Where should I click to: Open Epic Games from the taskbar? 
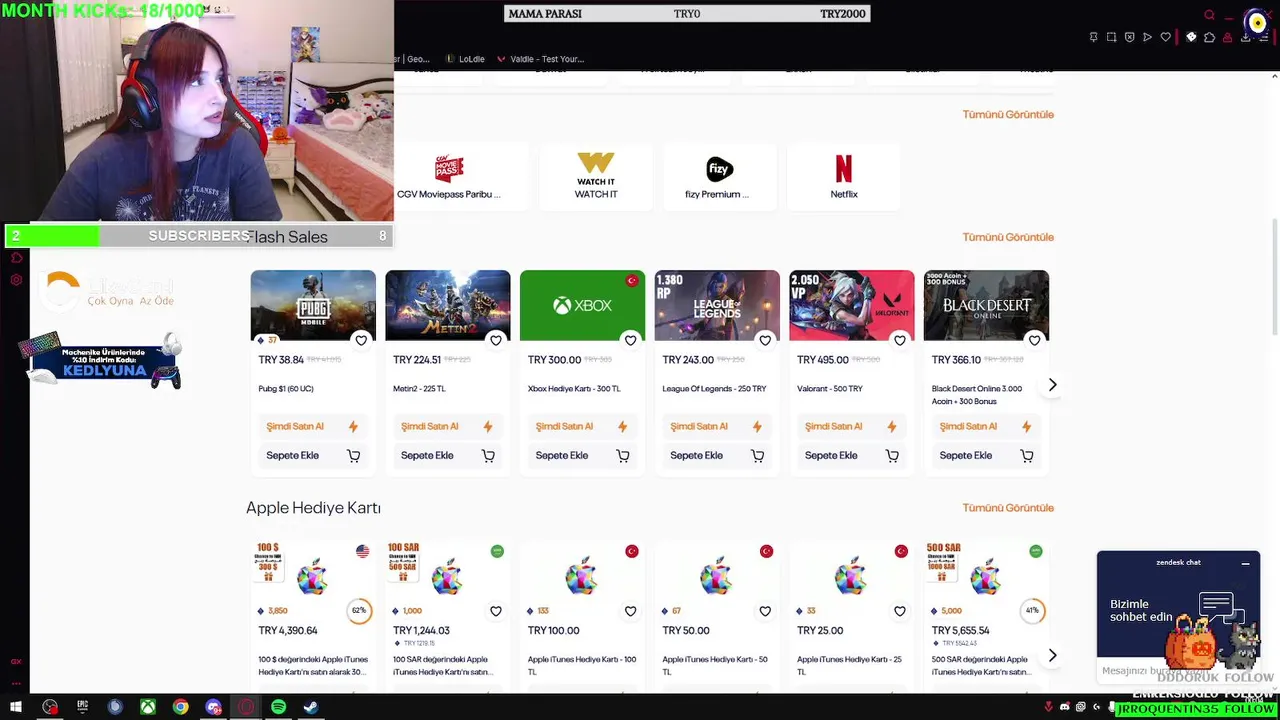[82, 707]
